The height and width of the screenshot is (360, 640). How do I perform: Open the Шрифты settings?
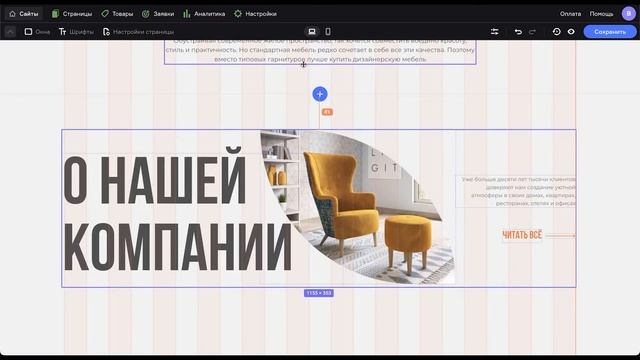coord(76,31)
